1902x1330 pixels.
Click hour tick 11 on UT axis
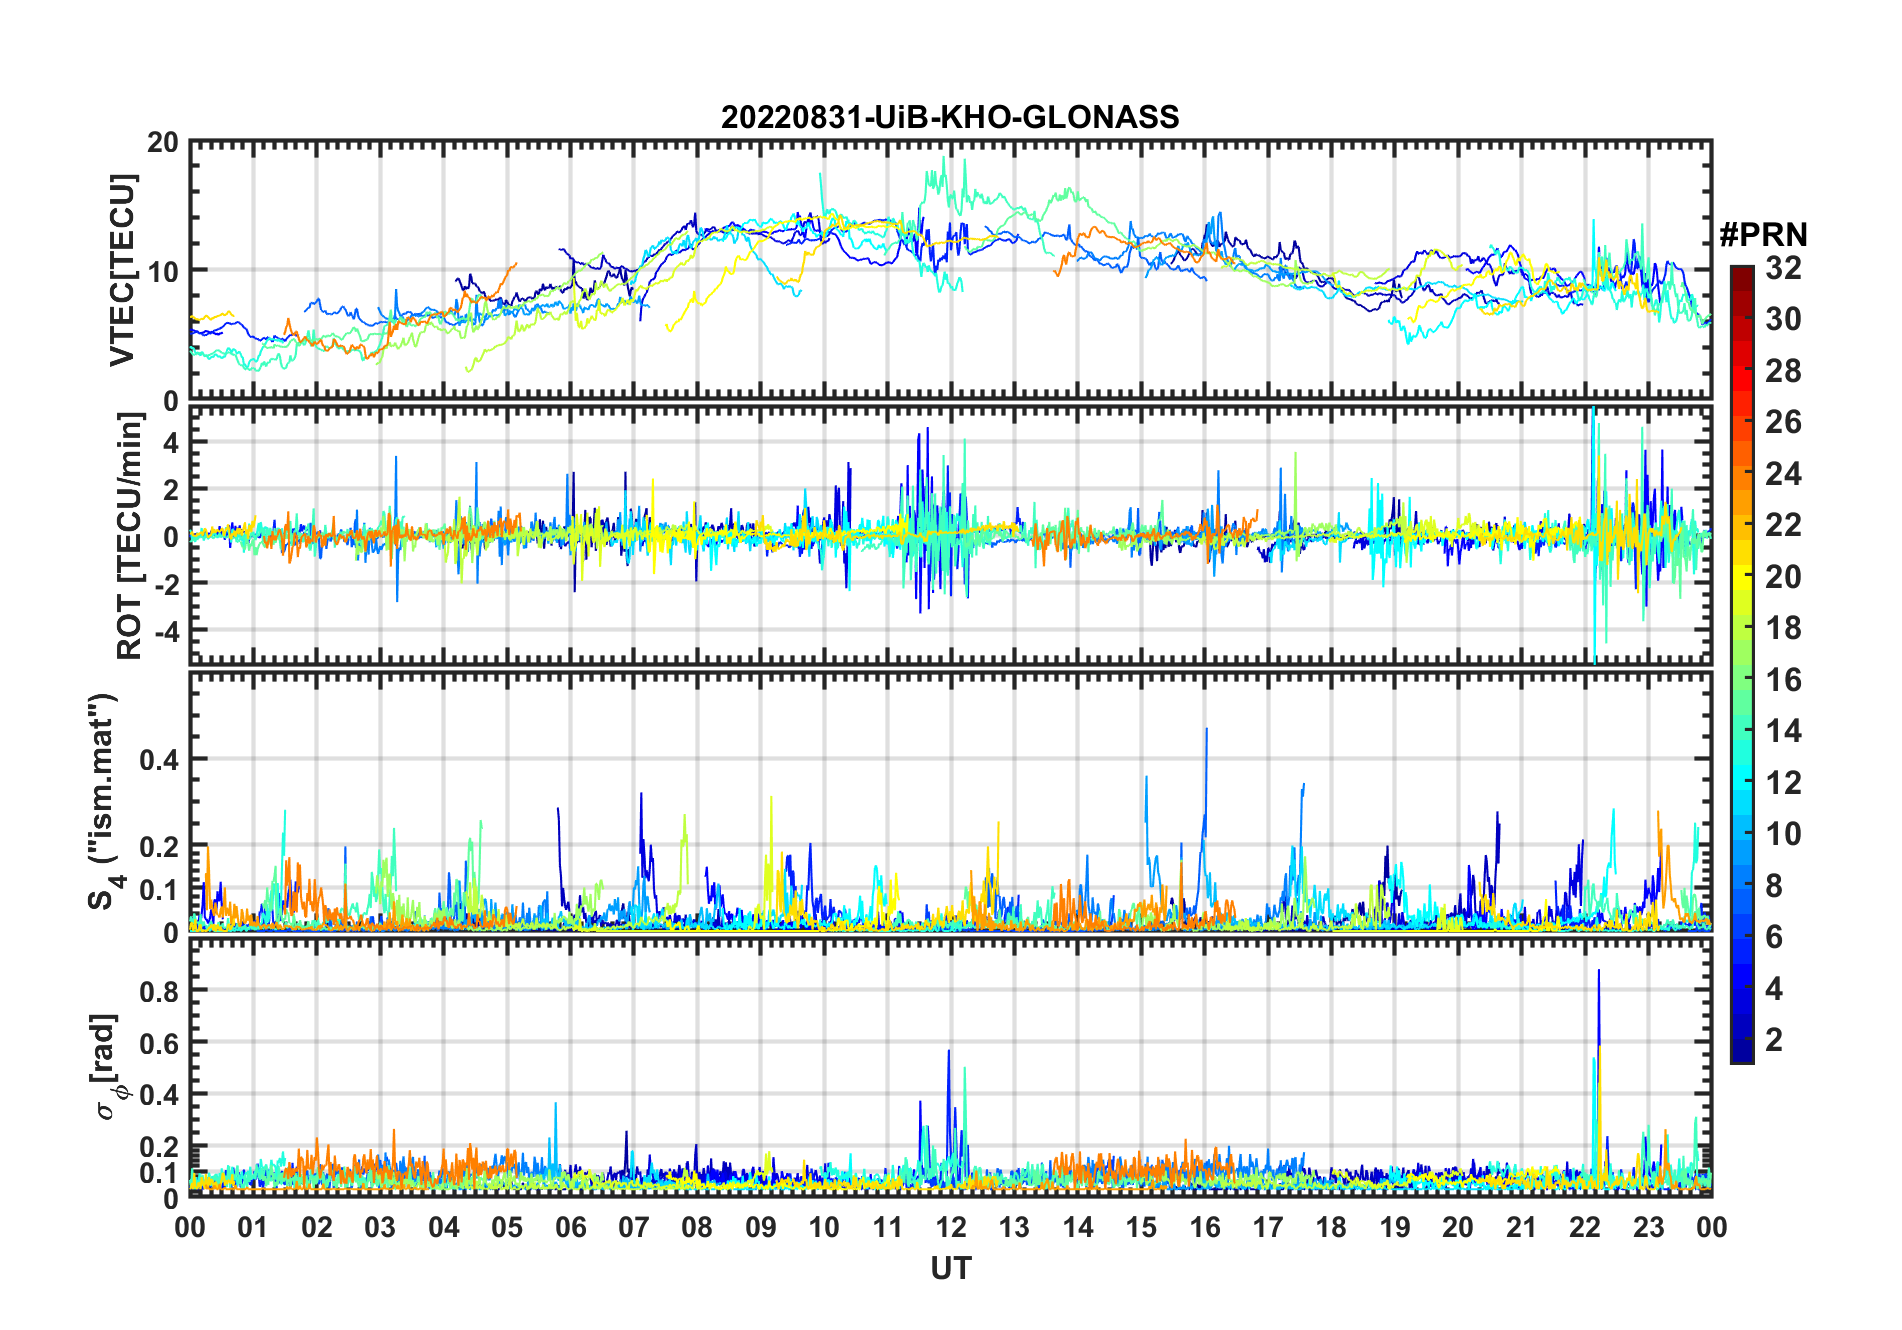[888, 1227]
